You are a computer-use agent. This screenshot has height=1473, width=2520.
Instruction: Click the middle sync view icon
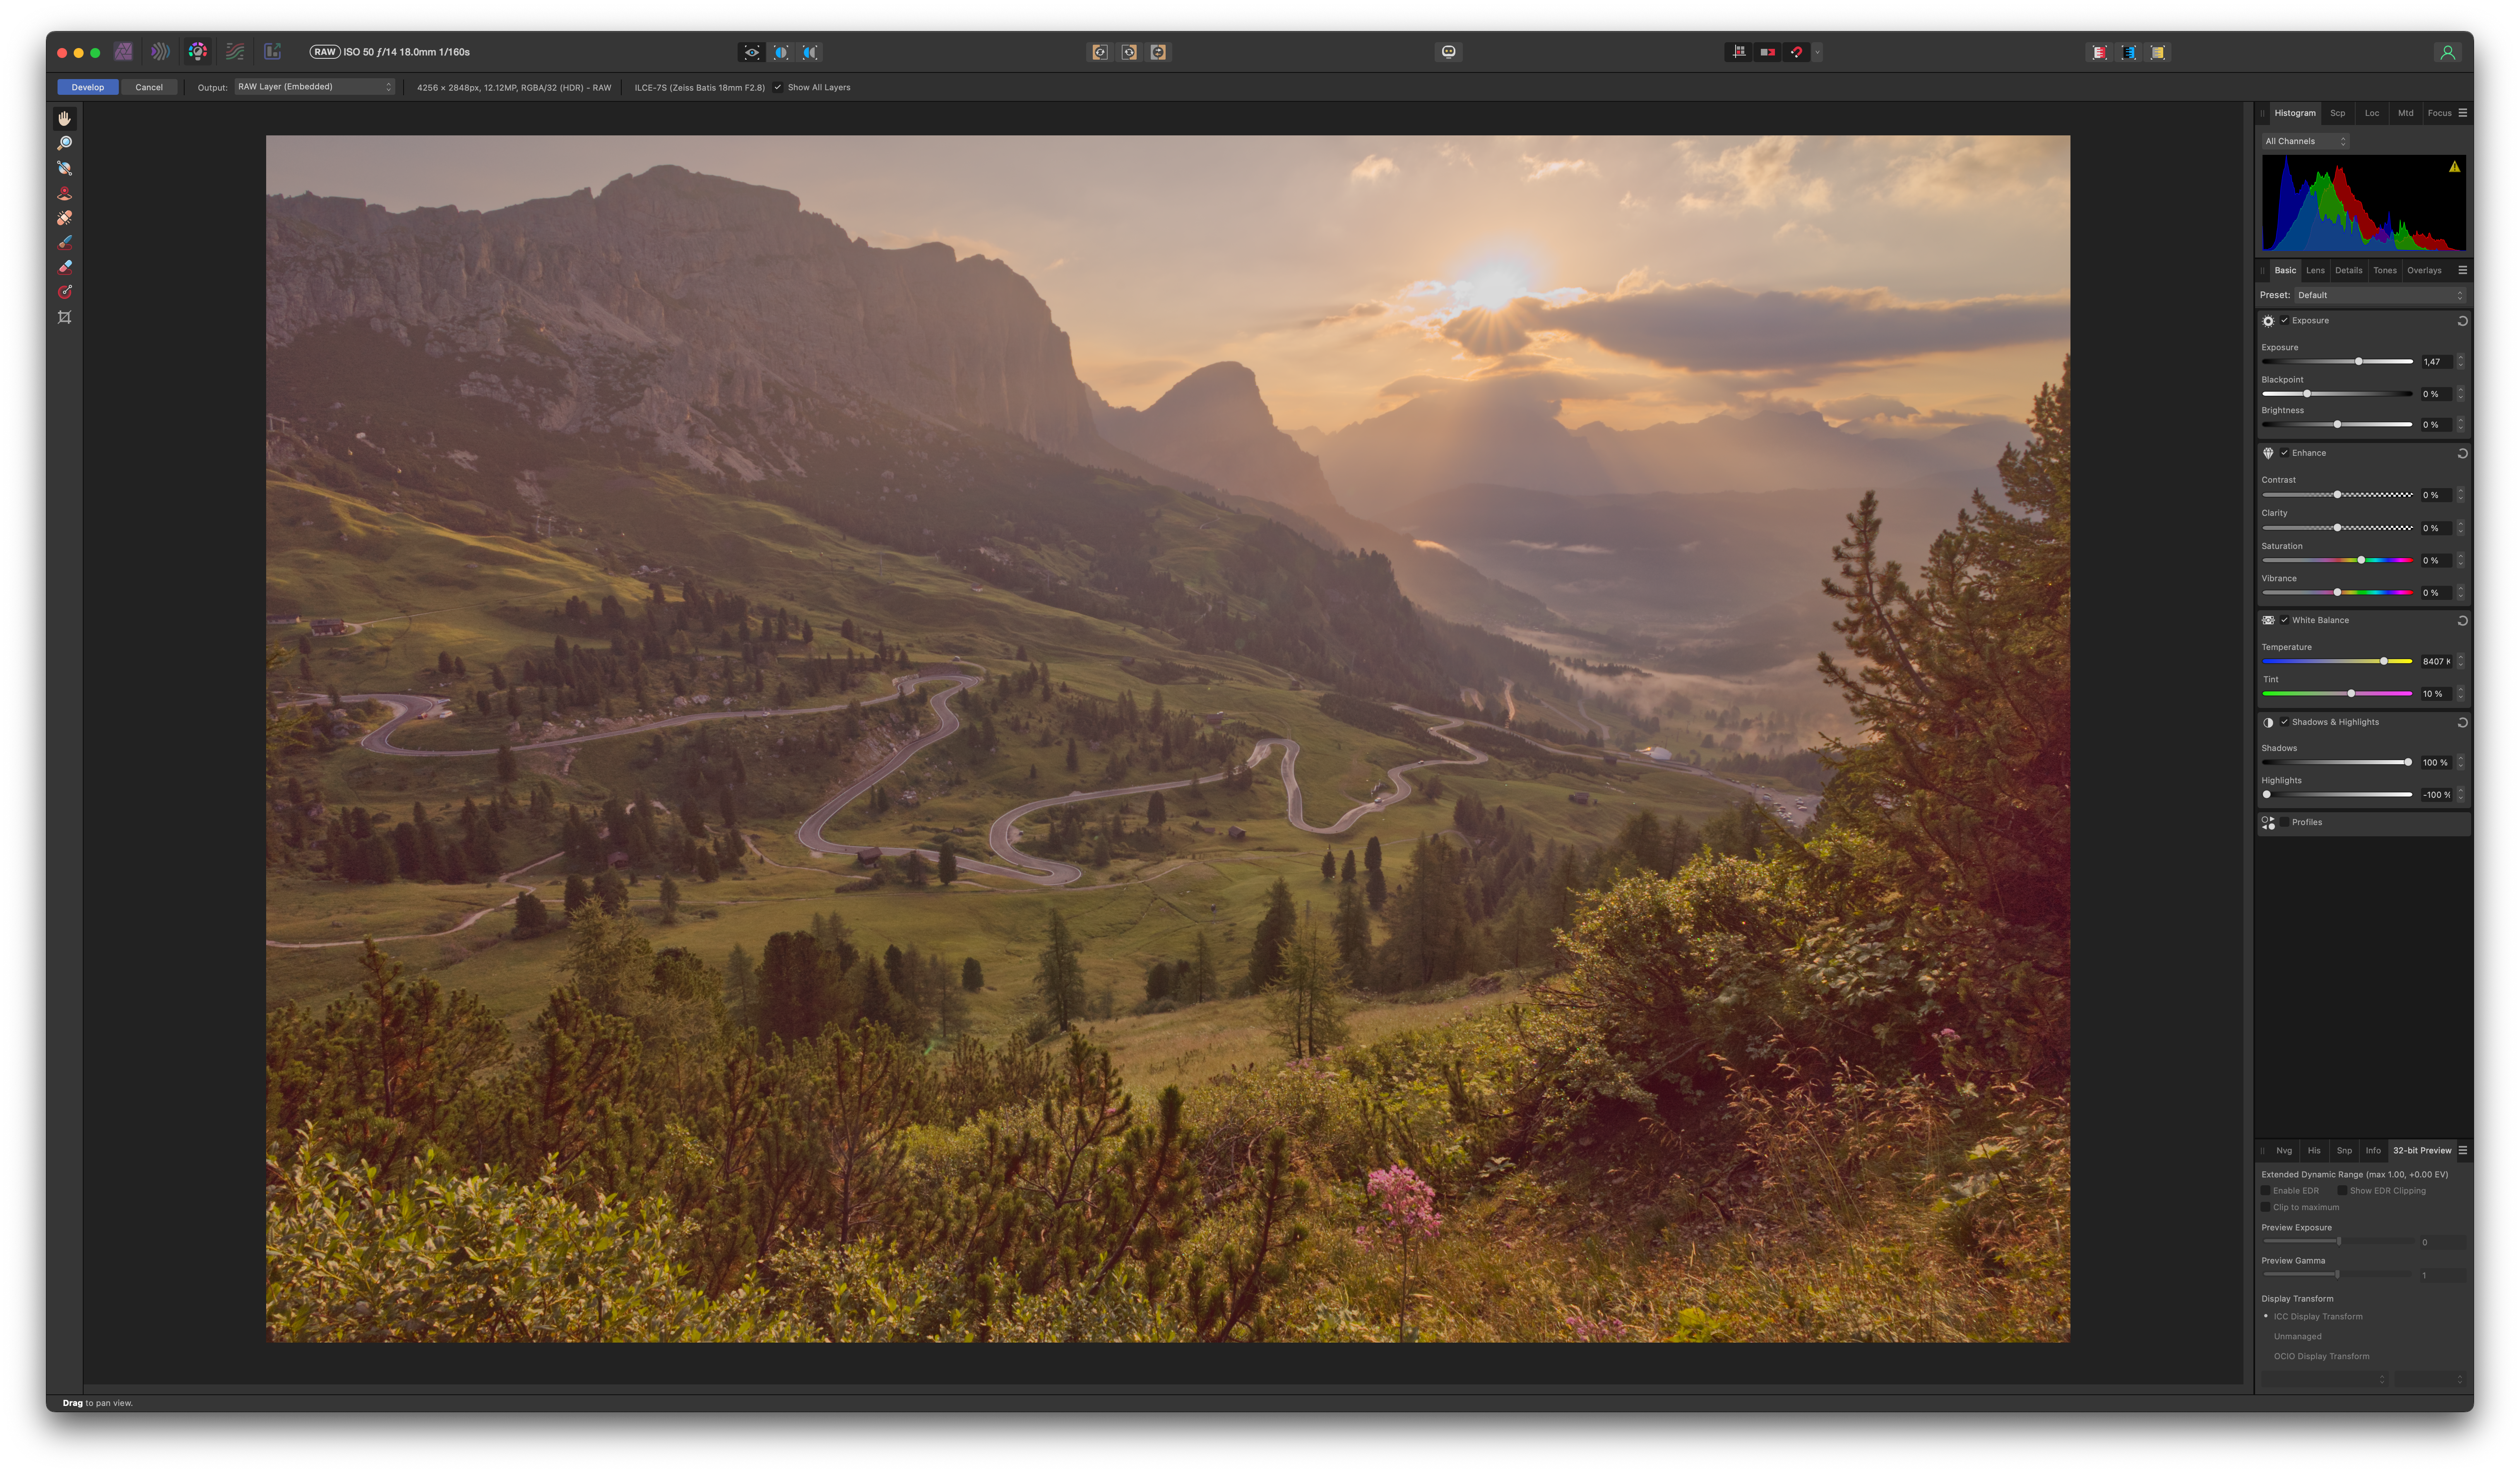click(1129, 52)
